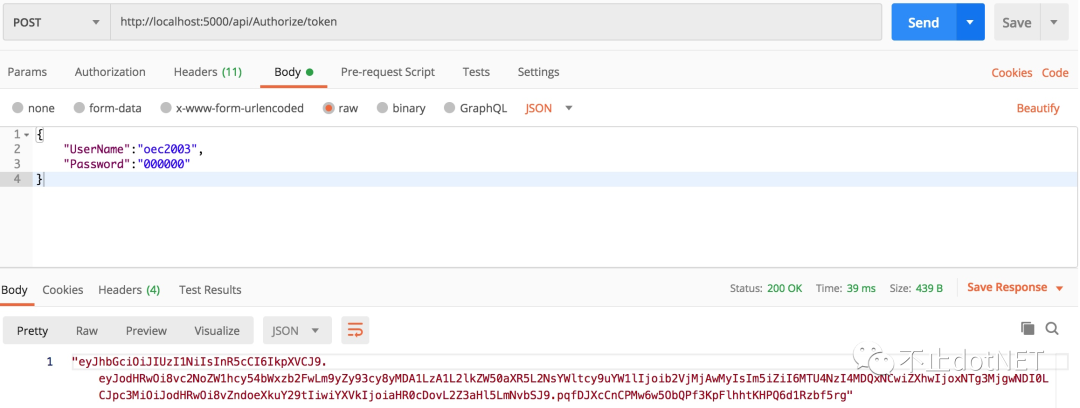Click the Send button
Screen dimensions: 1080x408
coord(923,22)
